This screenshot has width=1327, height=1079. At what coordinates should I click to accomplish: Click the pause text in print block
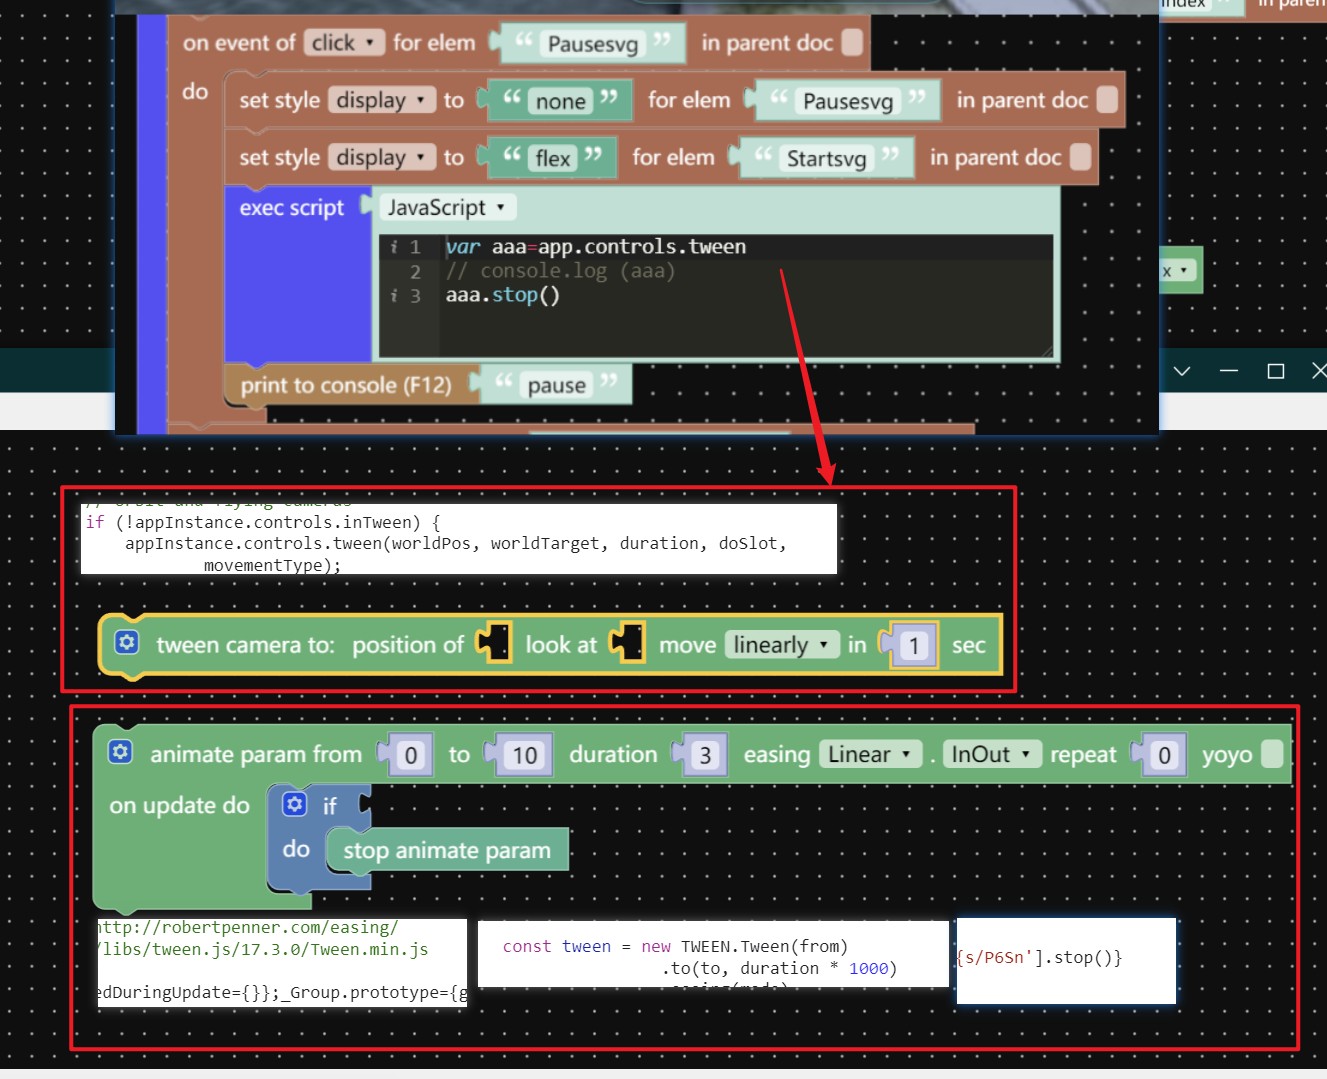pos(556,385)
